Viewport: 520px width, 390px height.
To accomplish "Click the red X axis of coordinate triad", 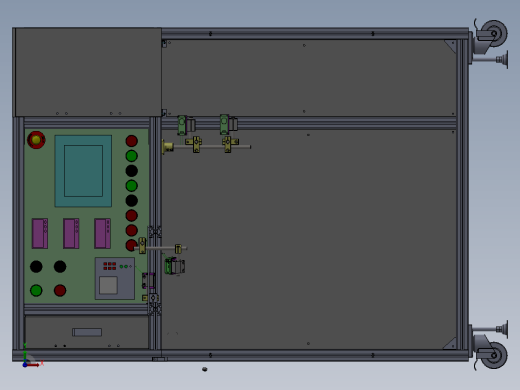I will [33, 365].
